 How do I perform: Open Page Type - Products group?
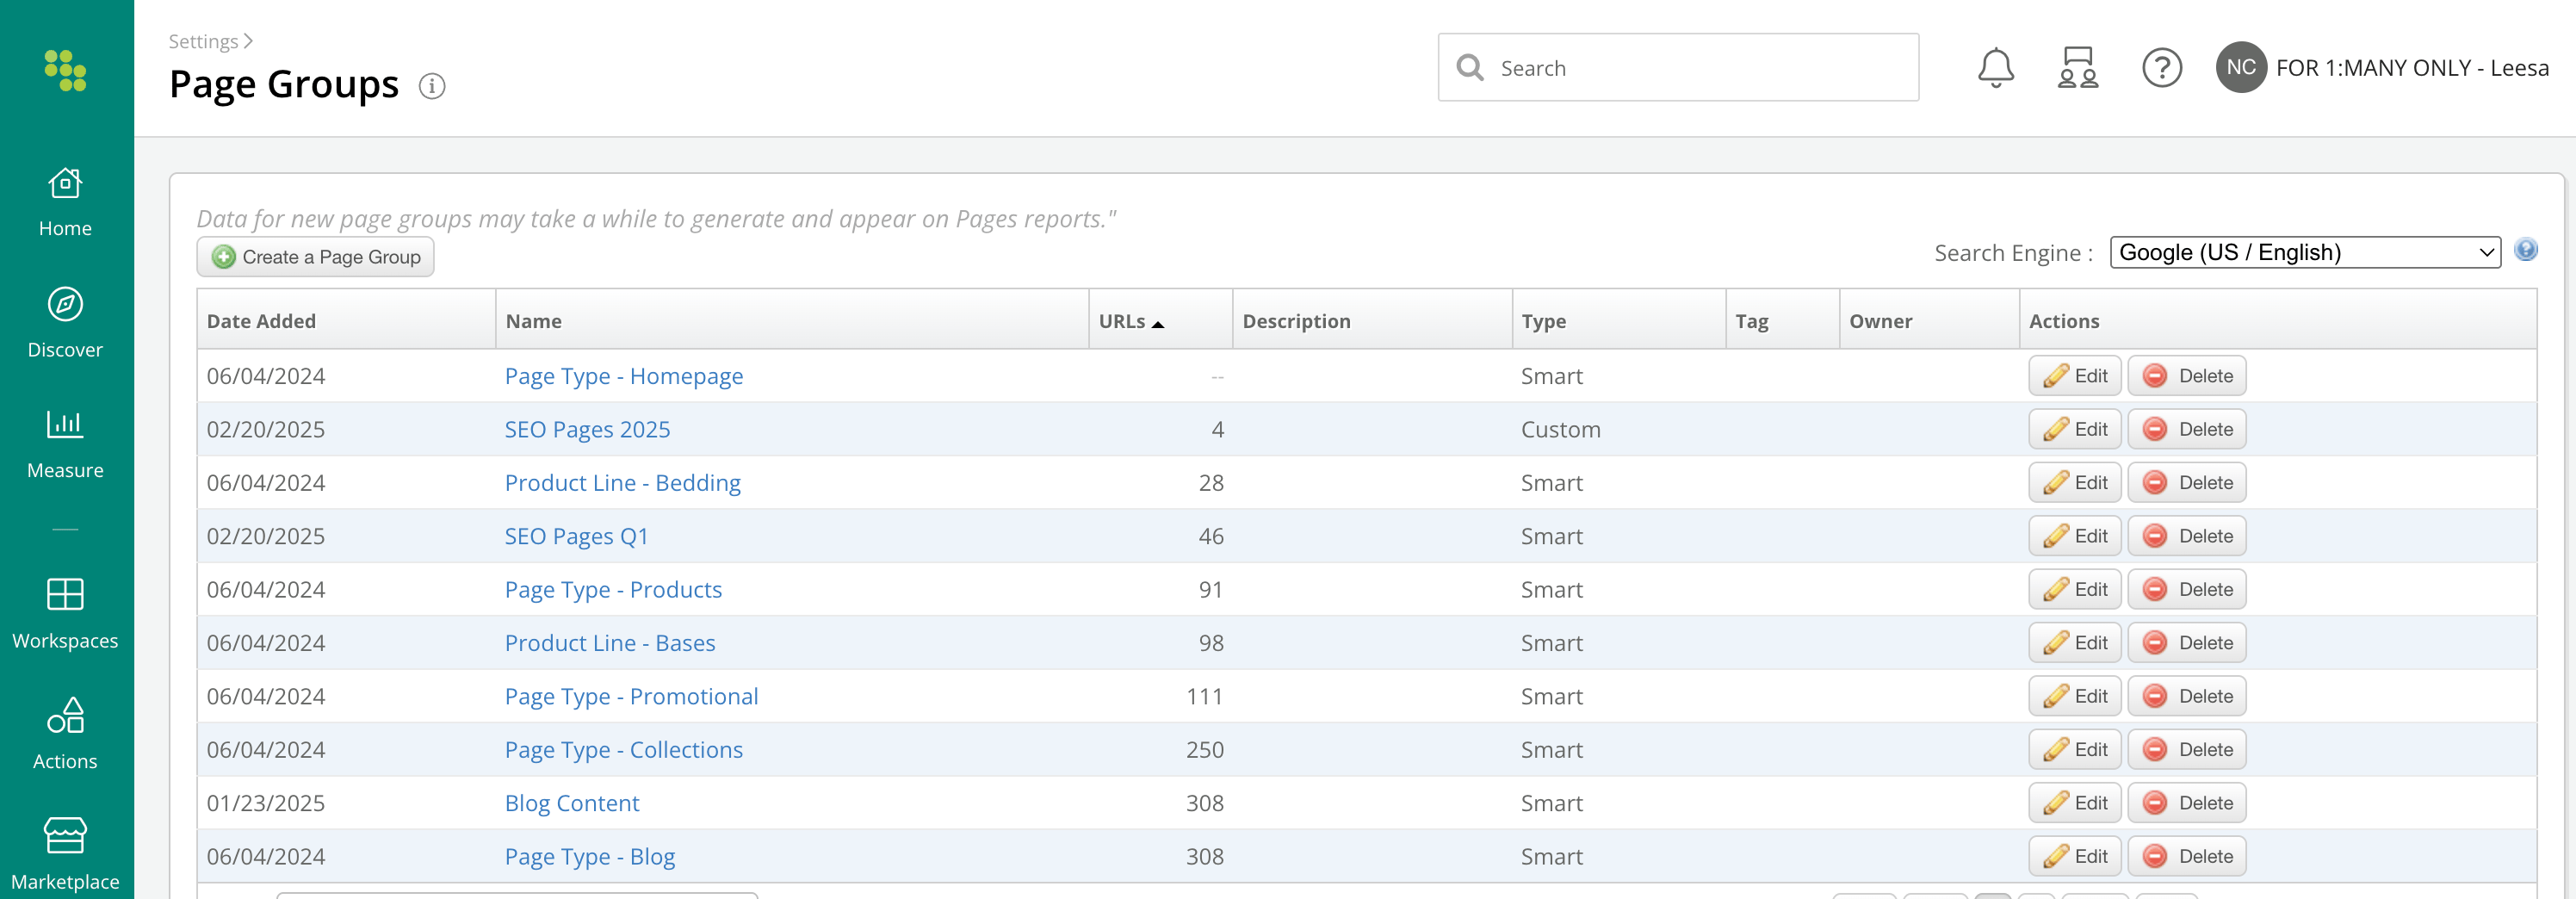coord(613,590)
